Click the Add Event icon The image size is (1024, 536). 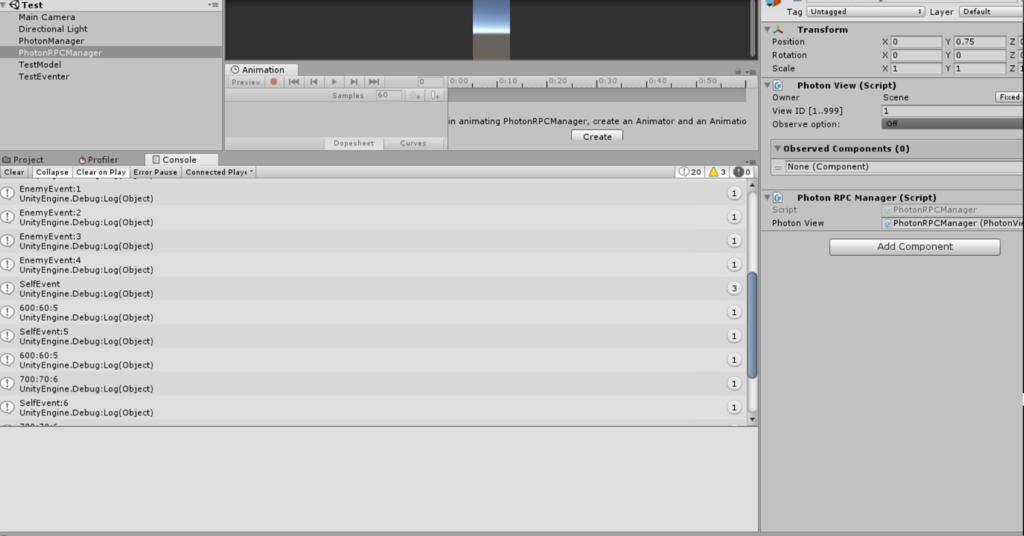pos(435,95)
